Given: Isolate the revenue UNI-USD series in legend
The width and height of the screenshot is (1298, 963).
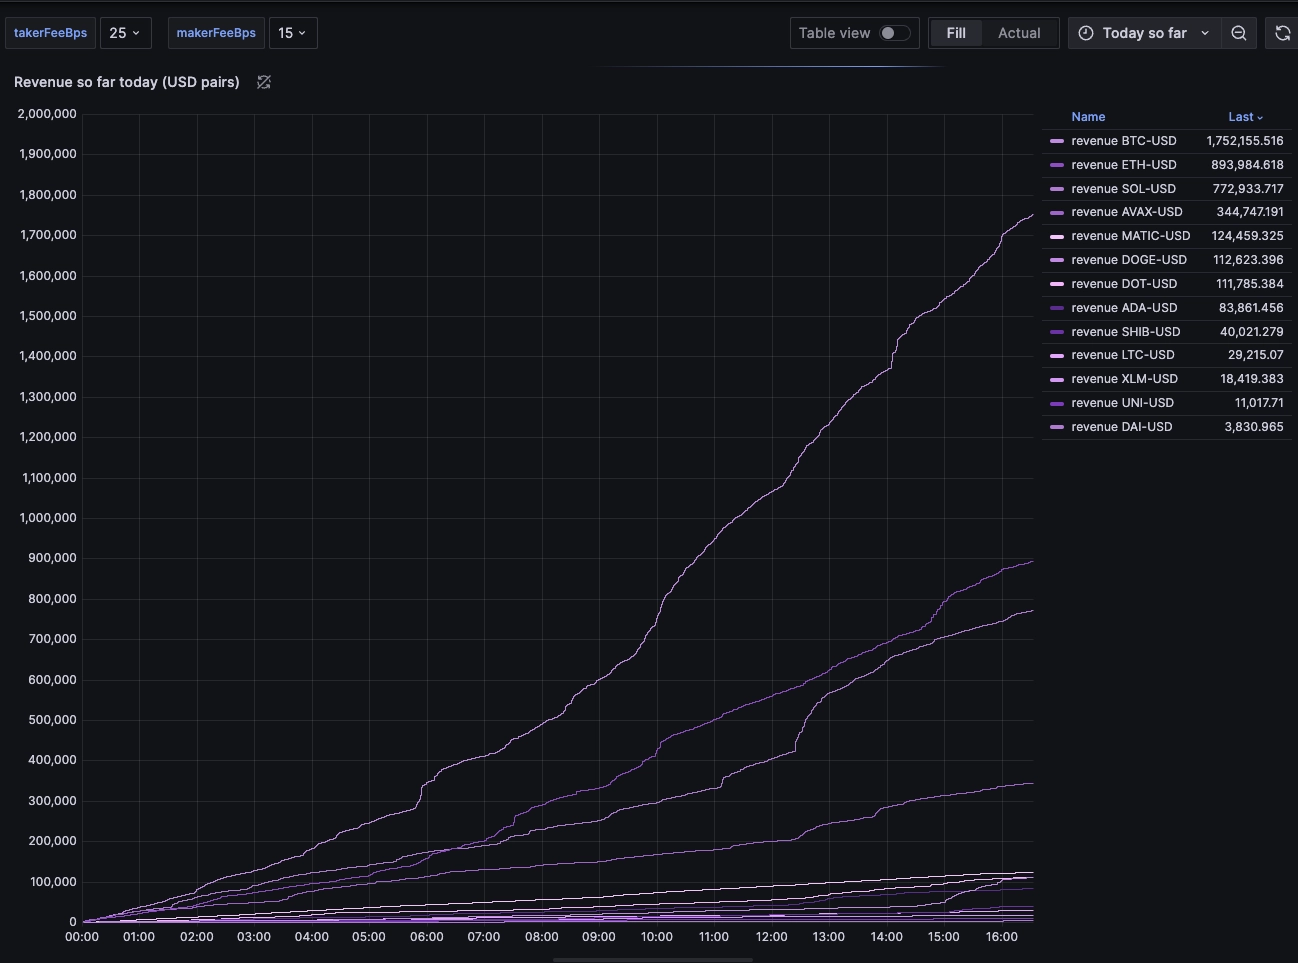Looking at the screenshot, I should point(1122,403).
